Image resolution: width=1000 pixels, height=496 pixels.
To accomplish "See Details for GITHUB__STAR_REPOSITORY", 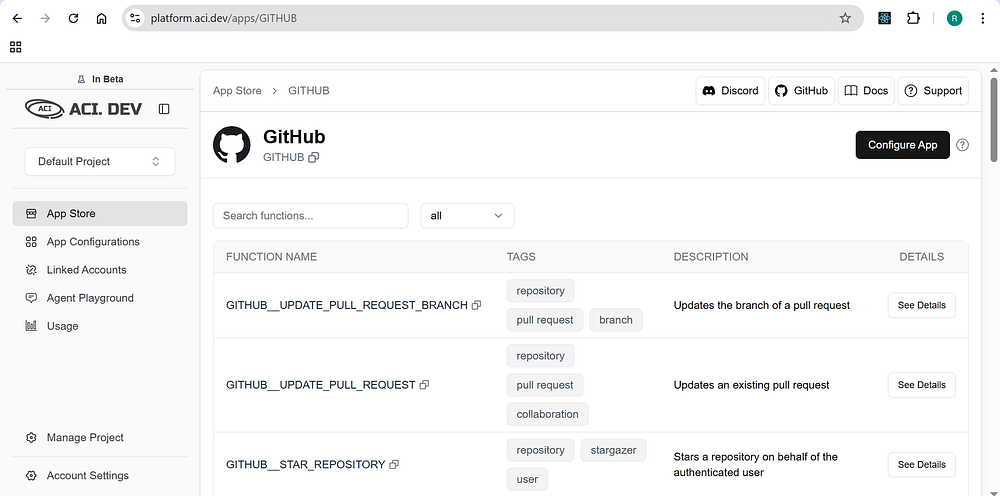I will 922,465.
